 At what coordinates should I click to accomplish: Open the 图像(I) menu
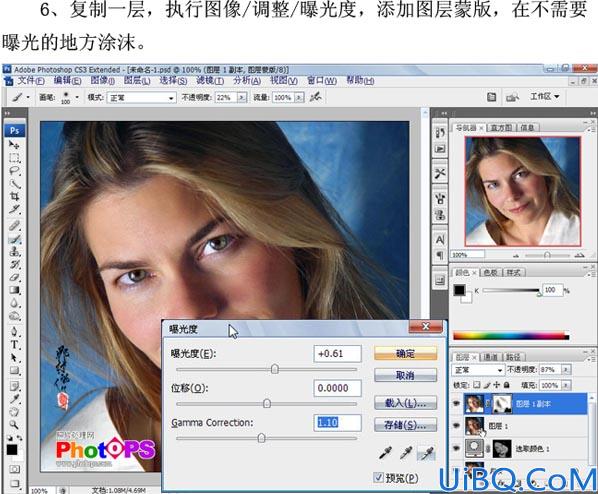(x=103, y=81)
